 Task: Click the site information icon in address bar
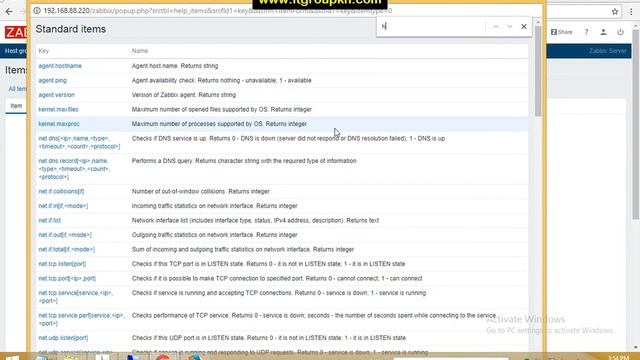[37, 11]
